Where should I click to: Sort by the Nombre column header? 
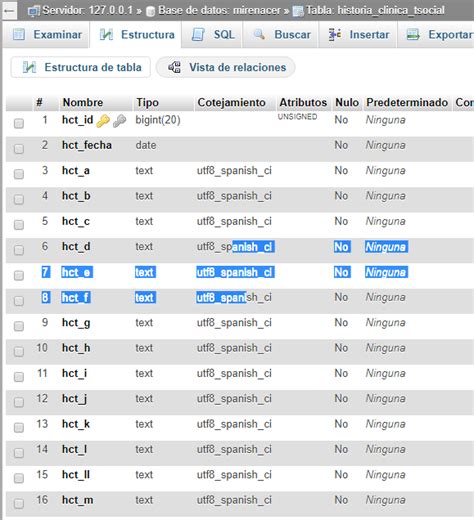(x=83, y=102)
